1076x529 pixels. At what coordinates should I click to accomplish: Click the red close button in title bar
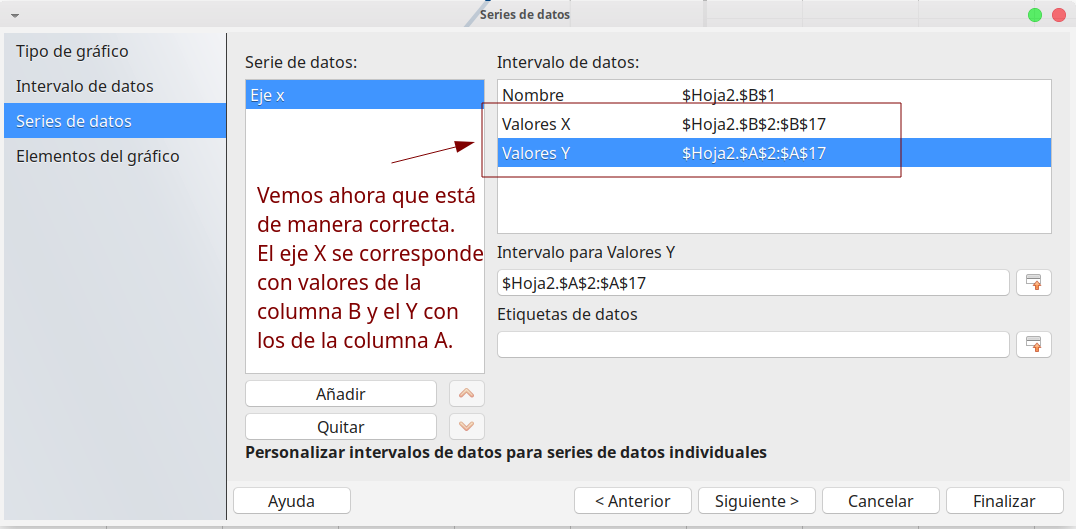click(1059, 14)
